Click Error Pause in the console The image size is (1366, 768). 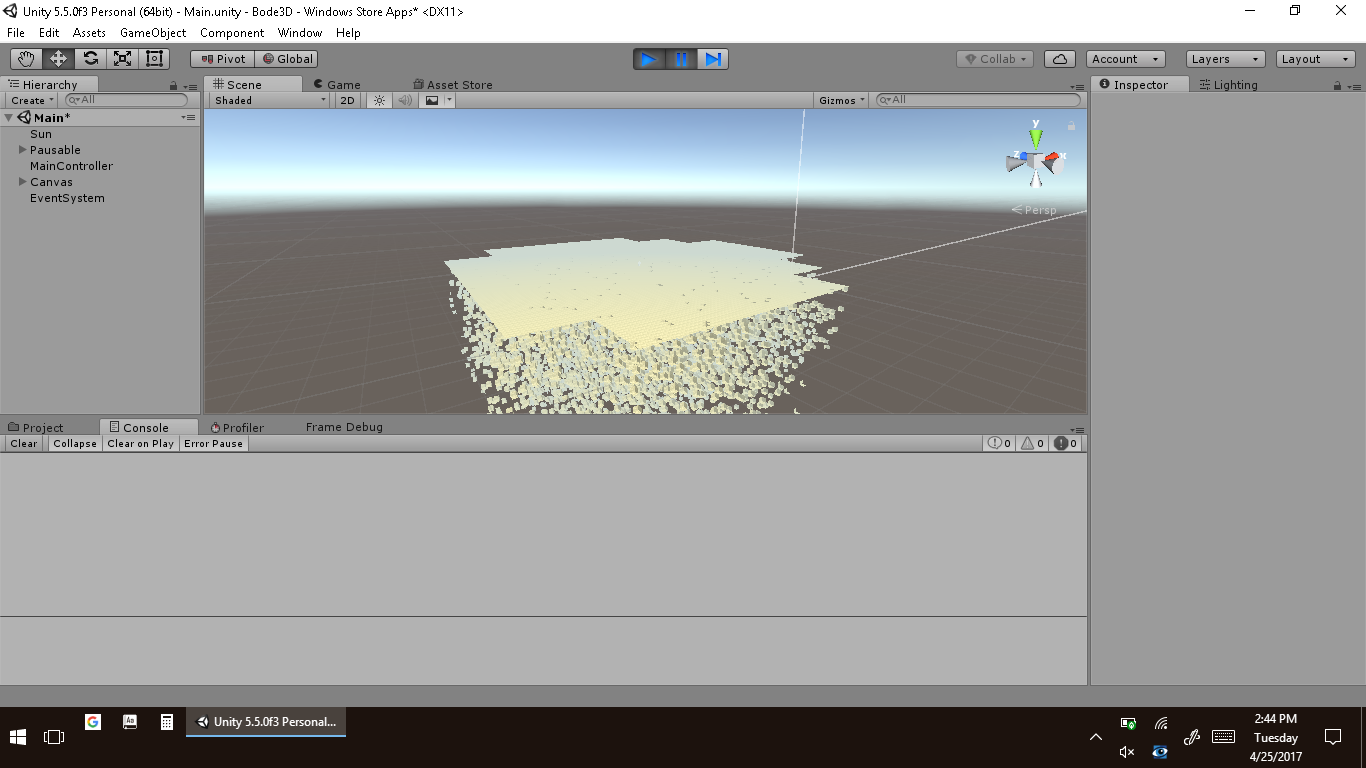213,443
